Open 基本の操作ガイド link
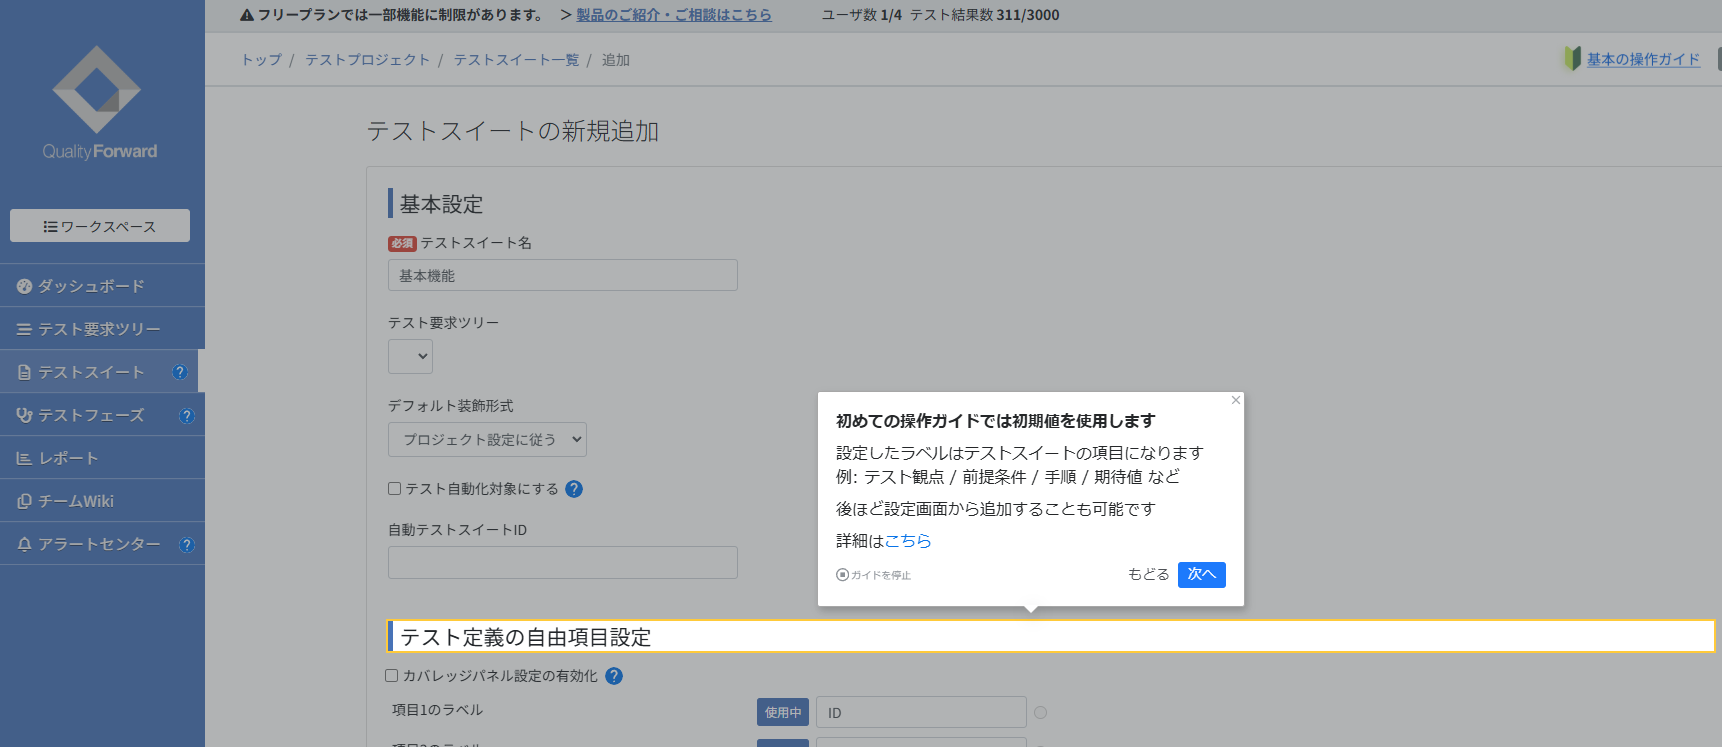The image size is (1722, 747). tap(1643, 60)
